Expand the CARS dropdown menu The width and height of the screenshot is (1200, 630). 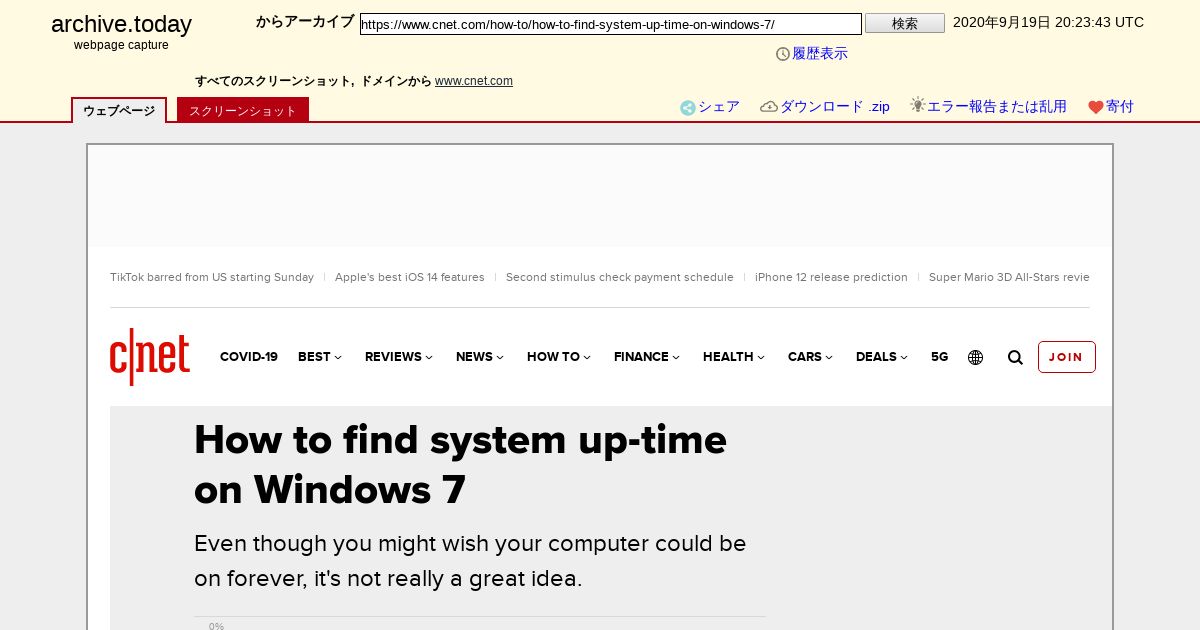pyautogui.click(x=811, y=357)
